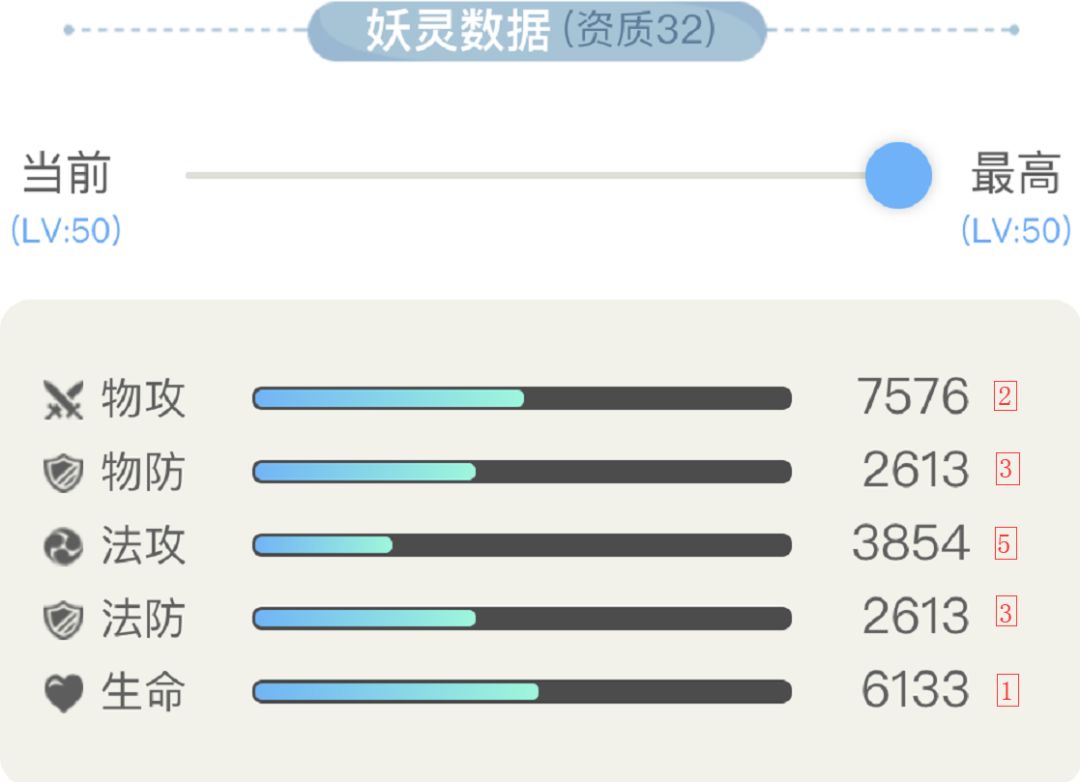Click the shield icon beside 物防
This screenshot has height=782, width=1080.
coord(63,473)
